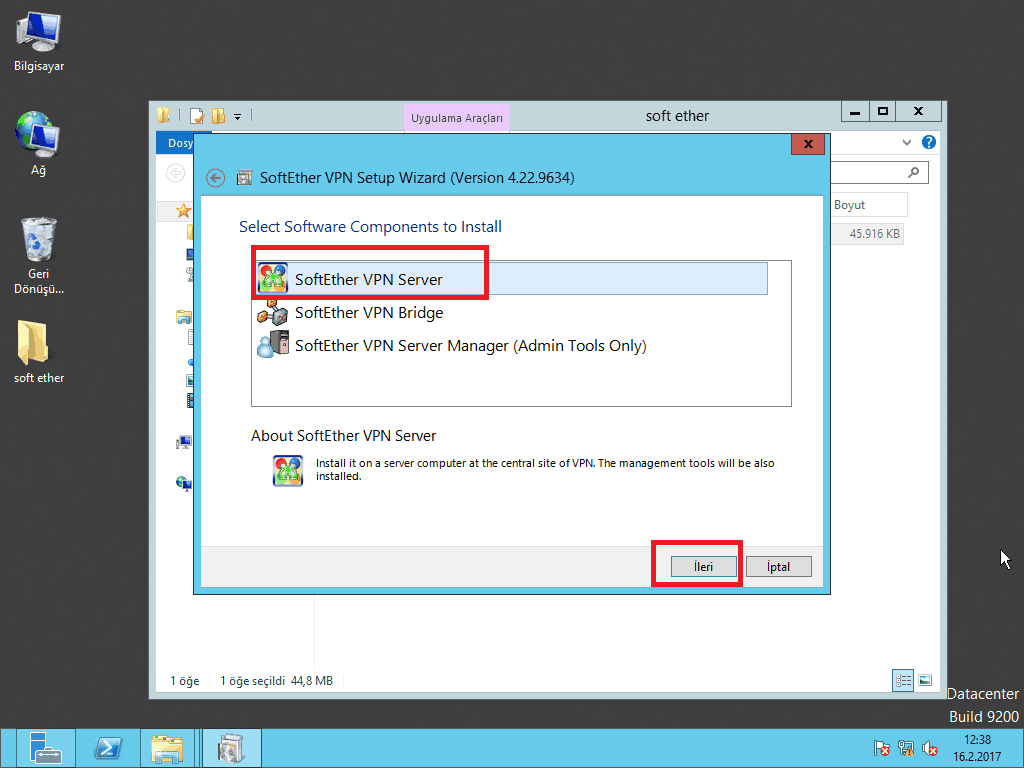Click the wizard back arrow button
Viewport: 1024px width, 768px height.
coord(216,178)
